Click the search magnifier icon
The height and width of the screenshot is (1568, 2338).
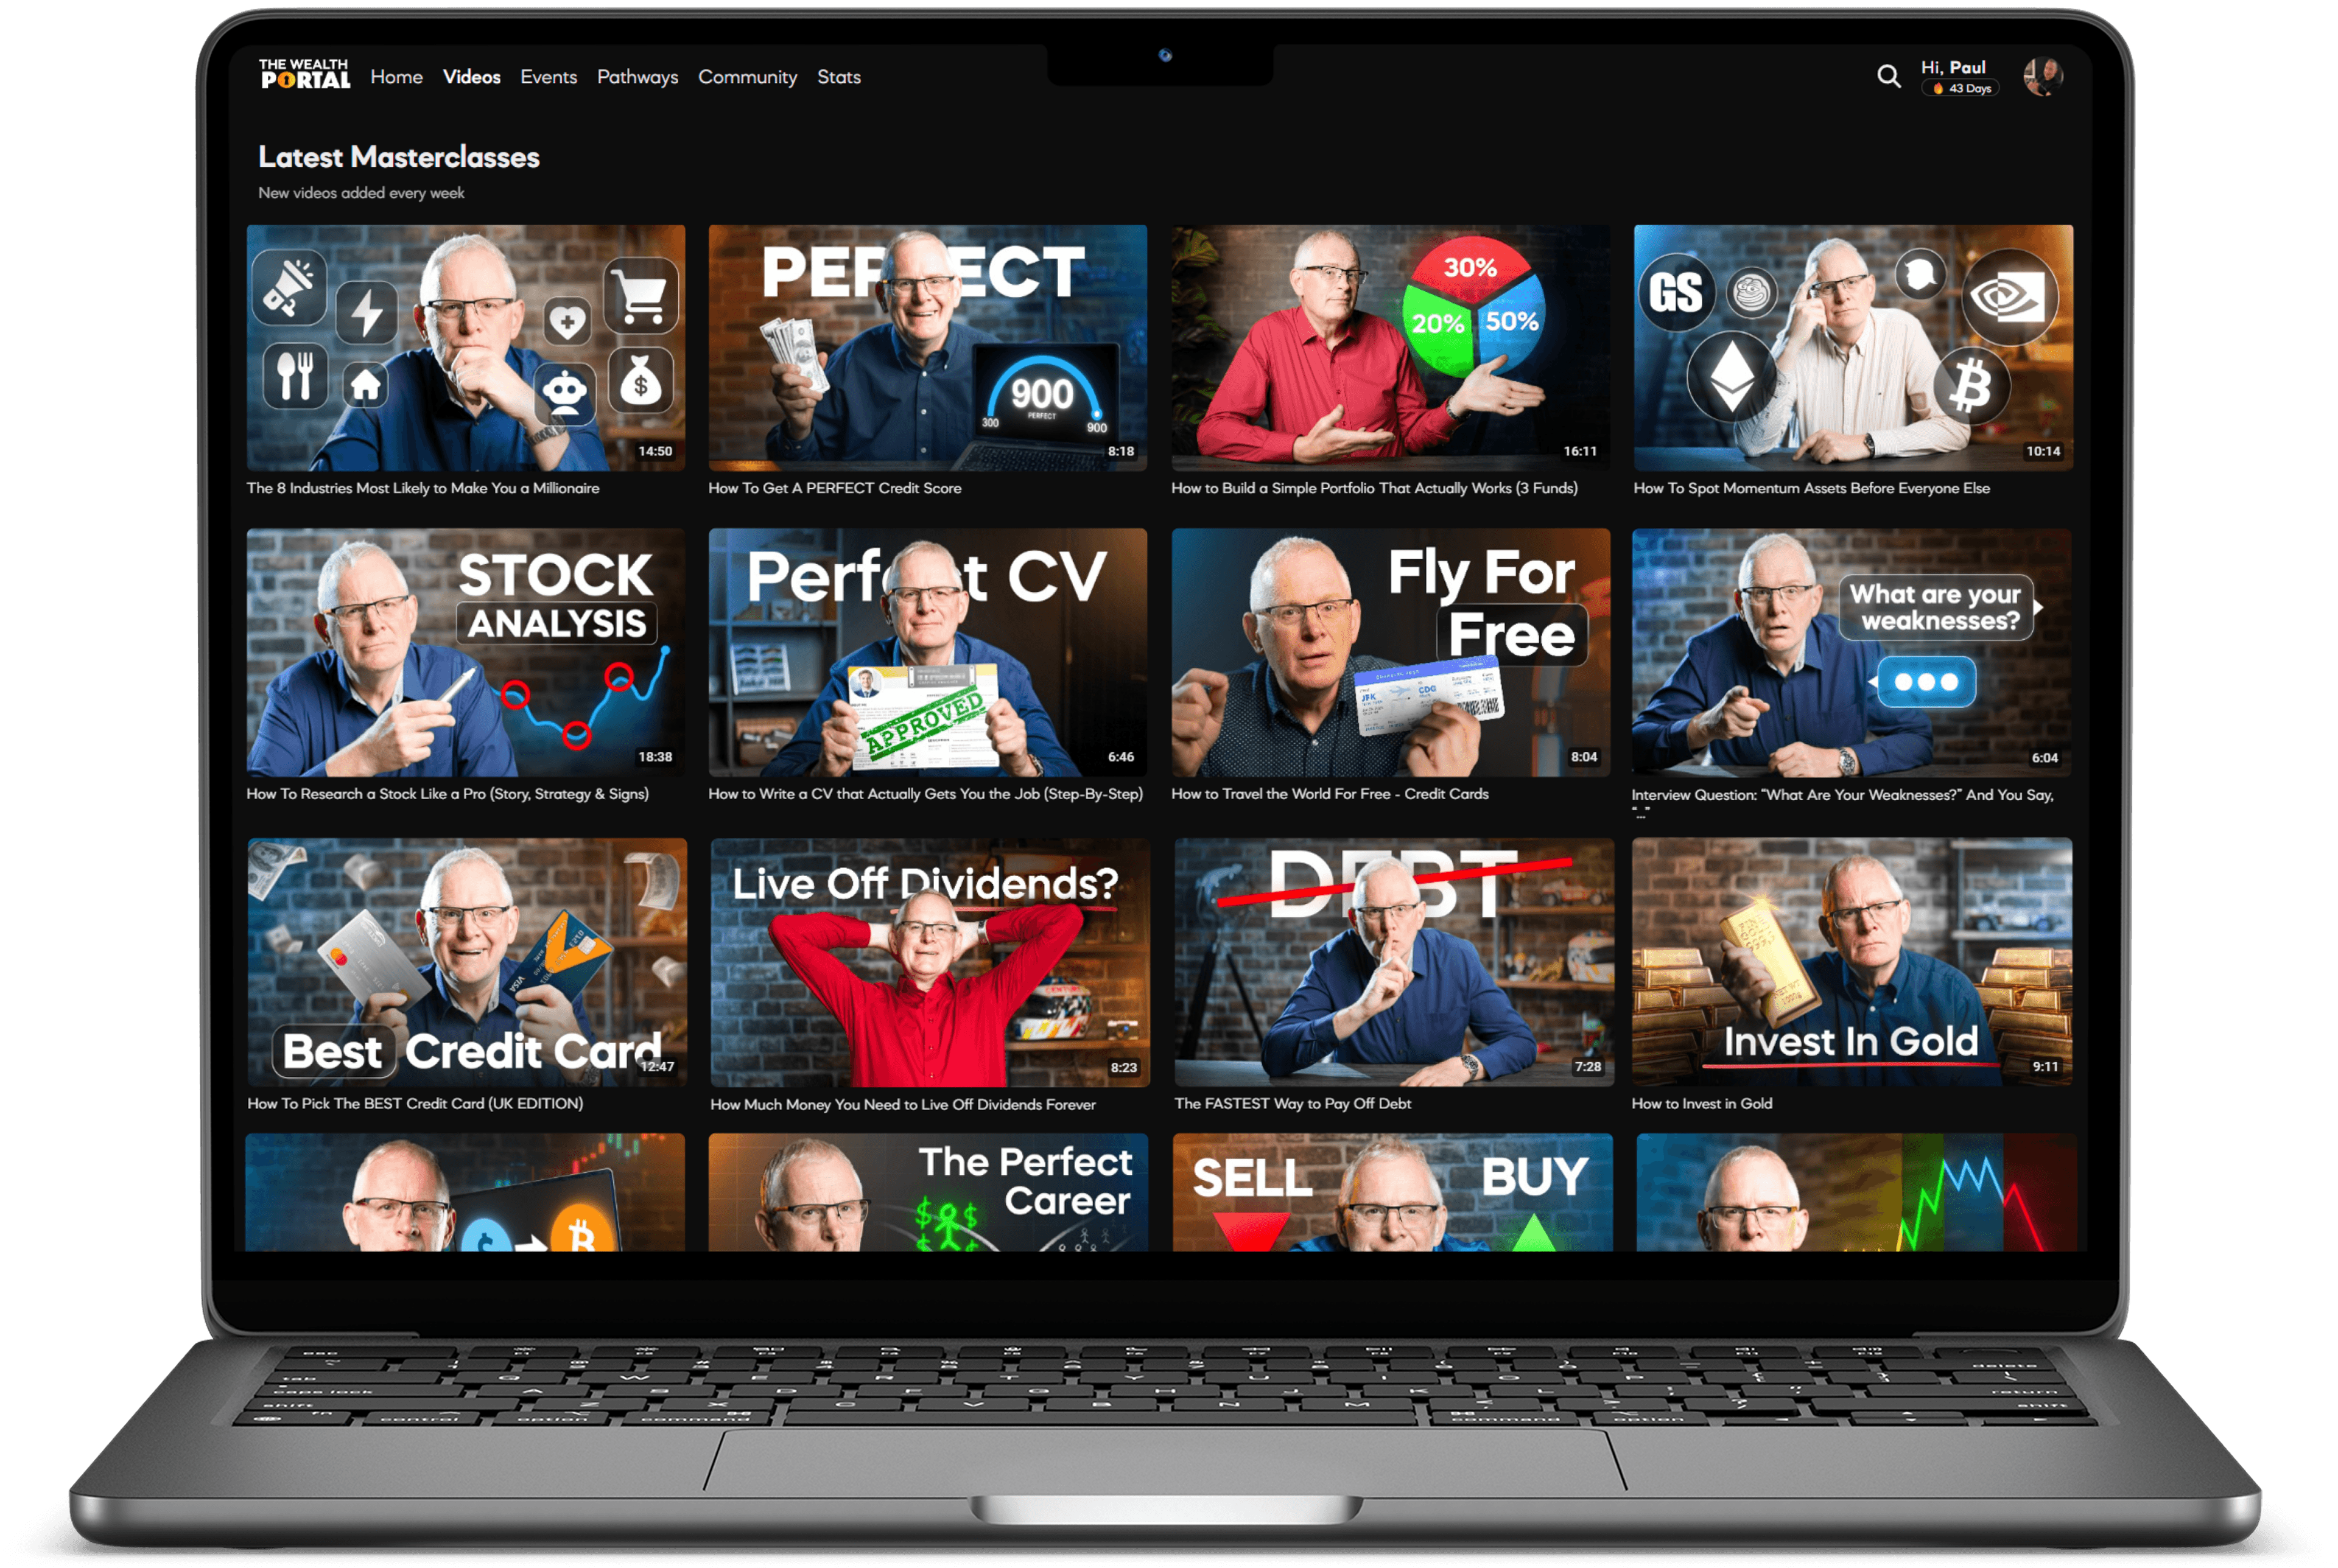click(x=1888, y=77)
